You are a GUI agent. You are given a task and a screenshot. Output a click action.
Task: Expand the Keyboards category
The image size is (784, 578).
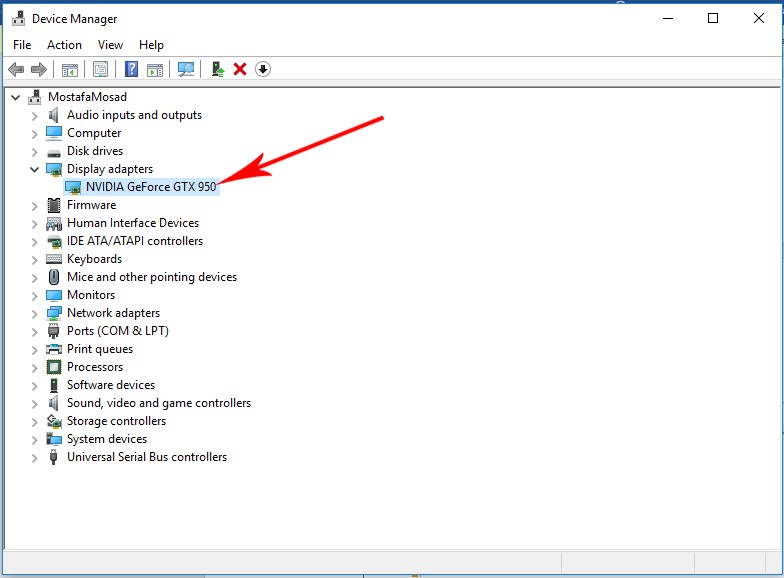[x=34, y=260]
